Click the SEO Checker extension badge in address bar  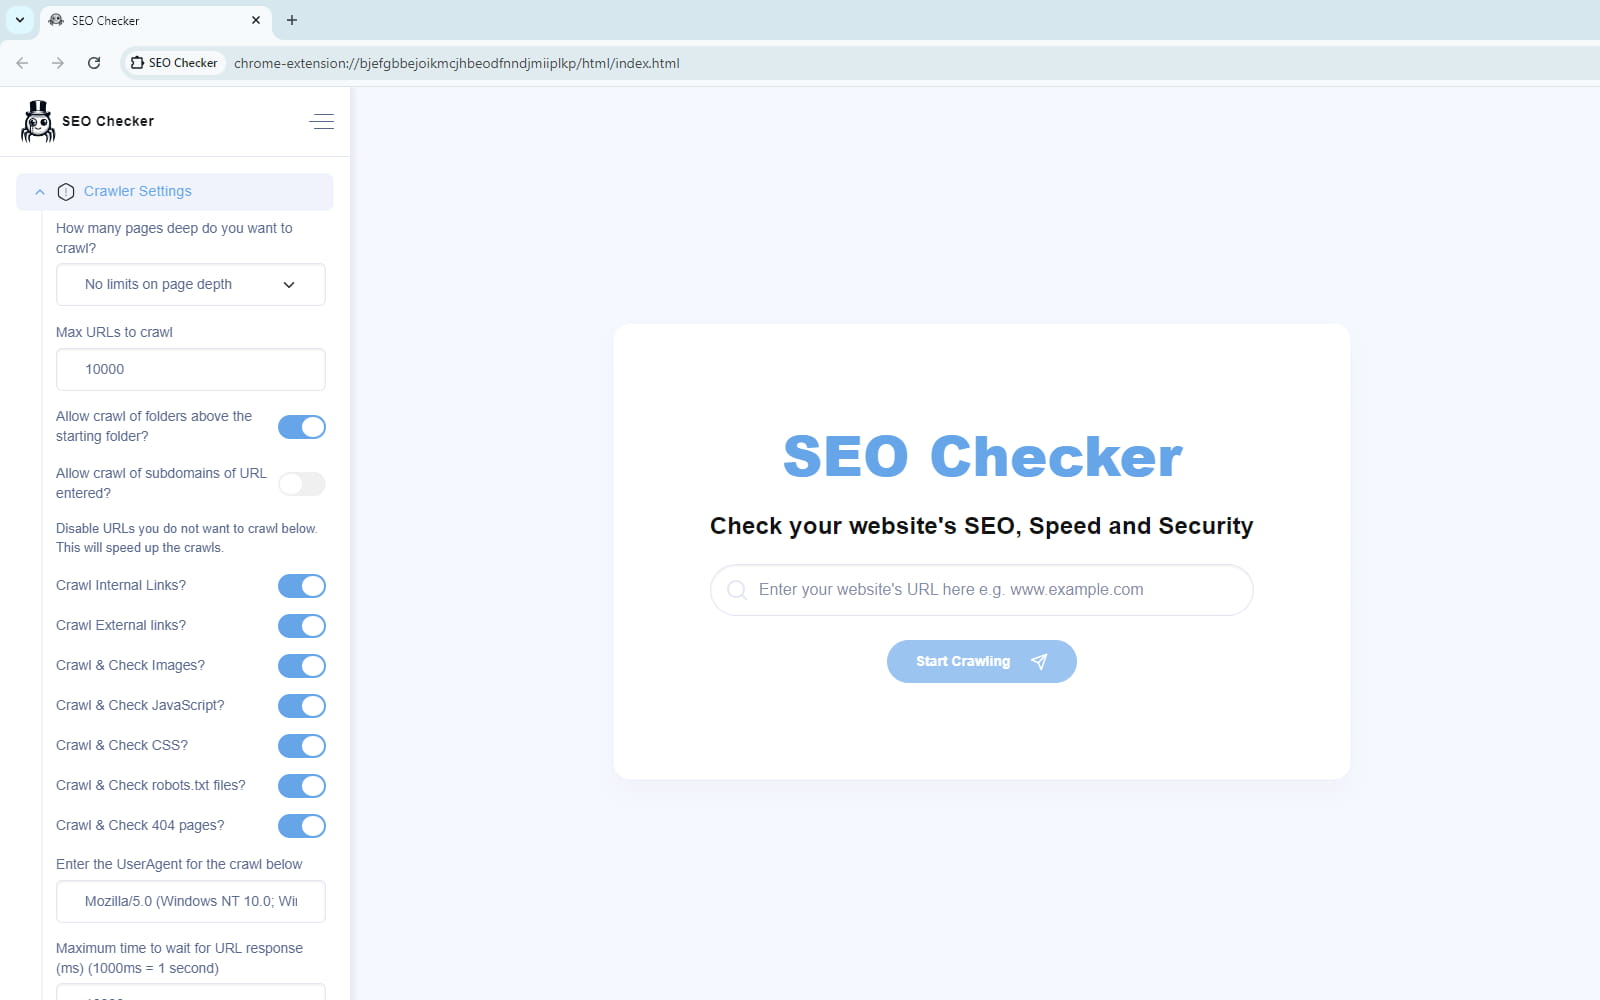(x=175, y=62)
